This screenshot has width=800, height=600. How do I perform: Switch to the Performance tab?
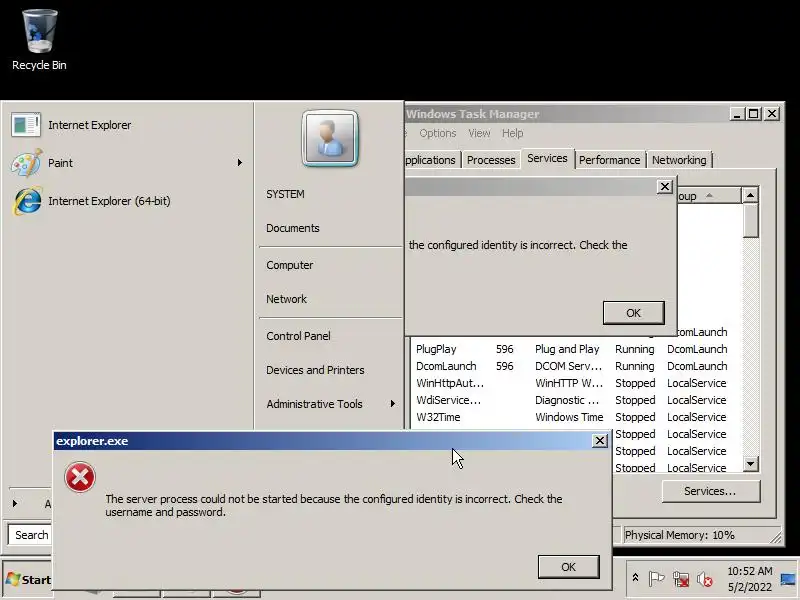[x=610, y=160]
